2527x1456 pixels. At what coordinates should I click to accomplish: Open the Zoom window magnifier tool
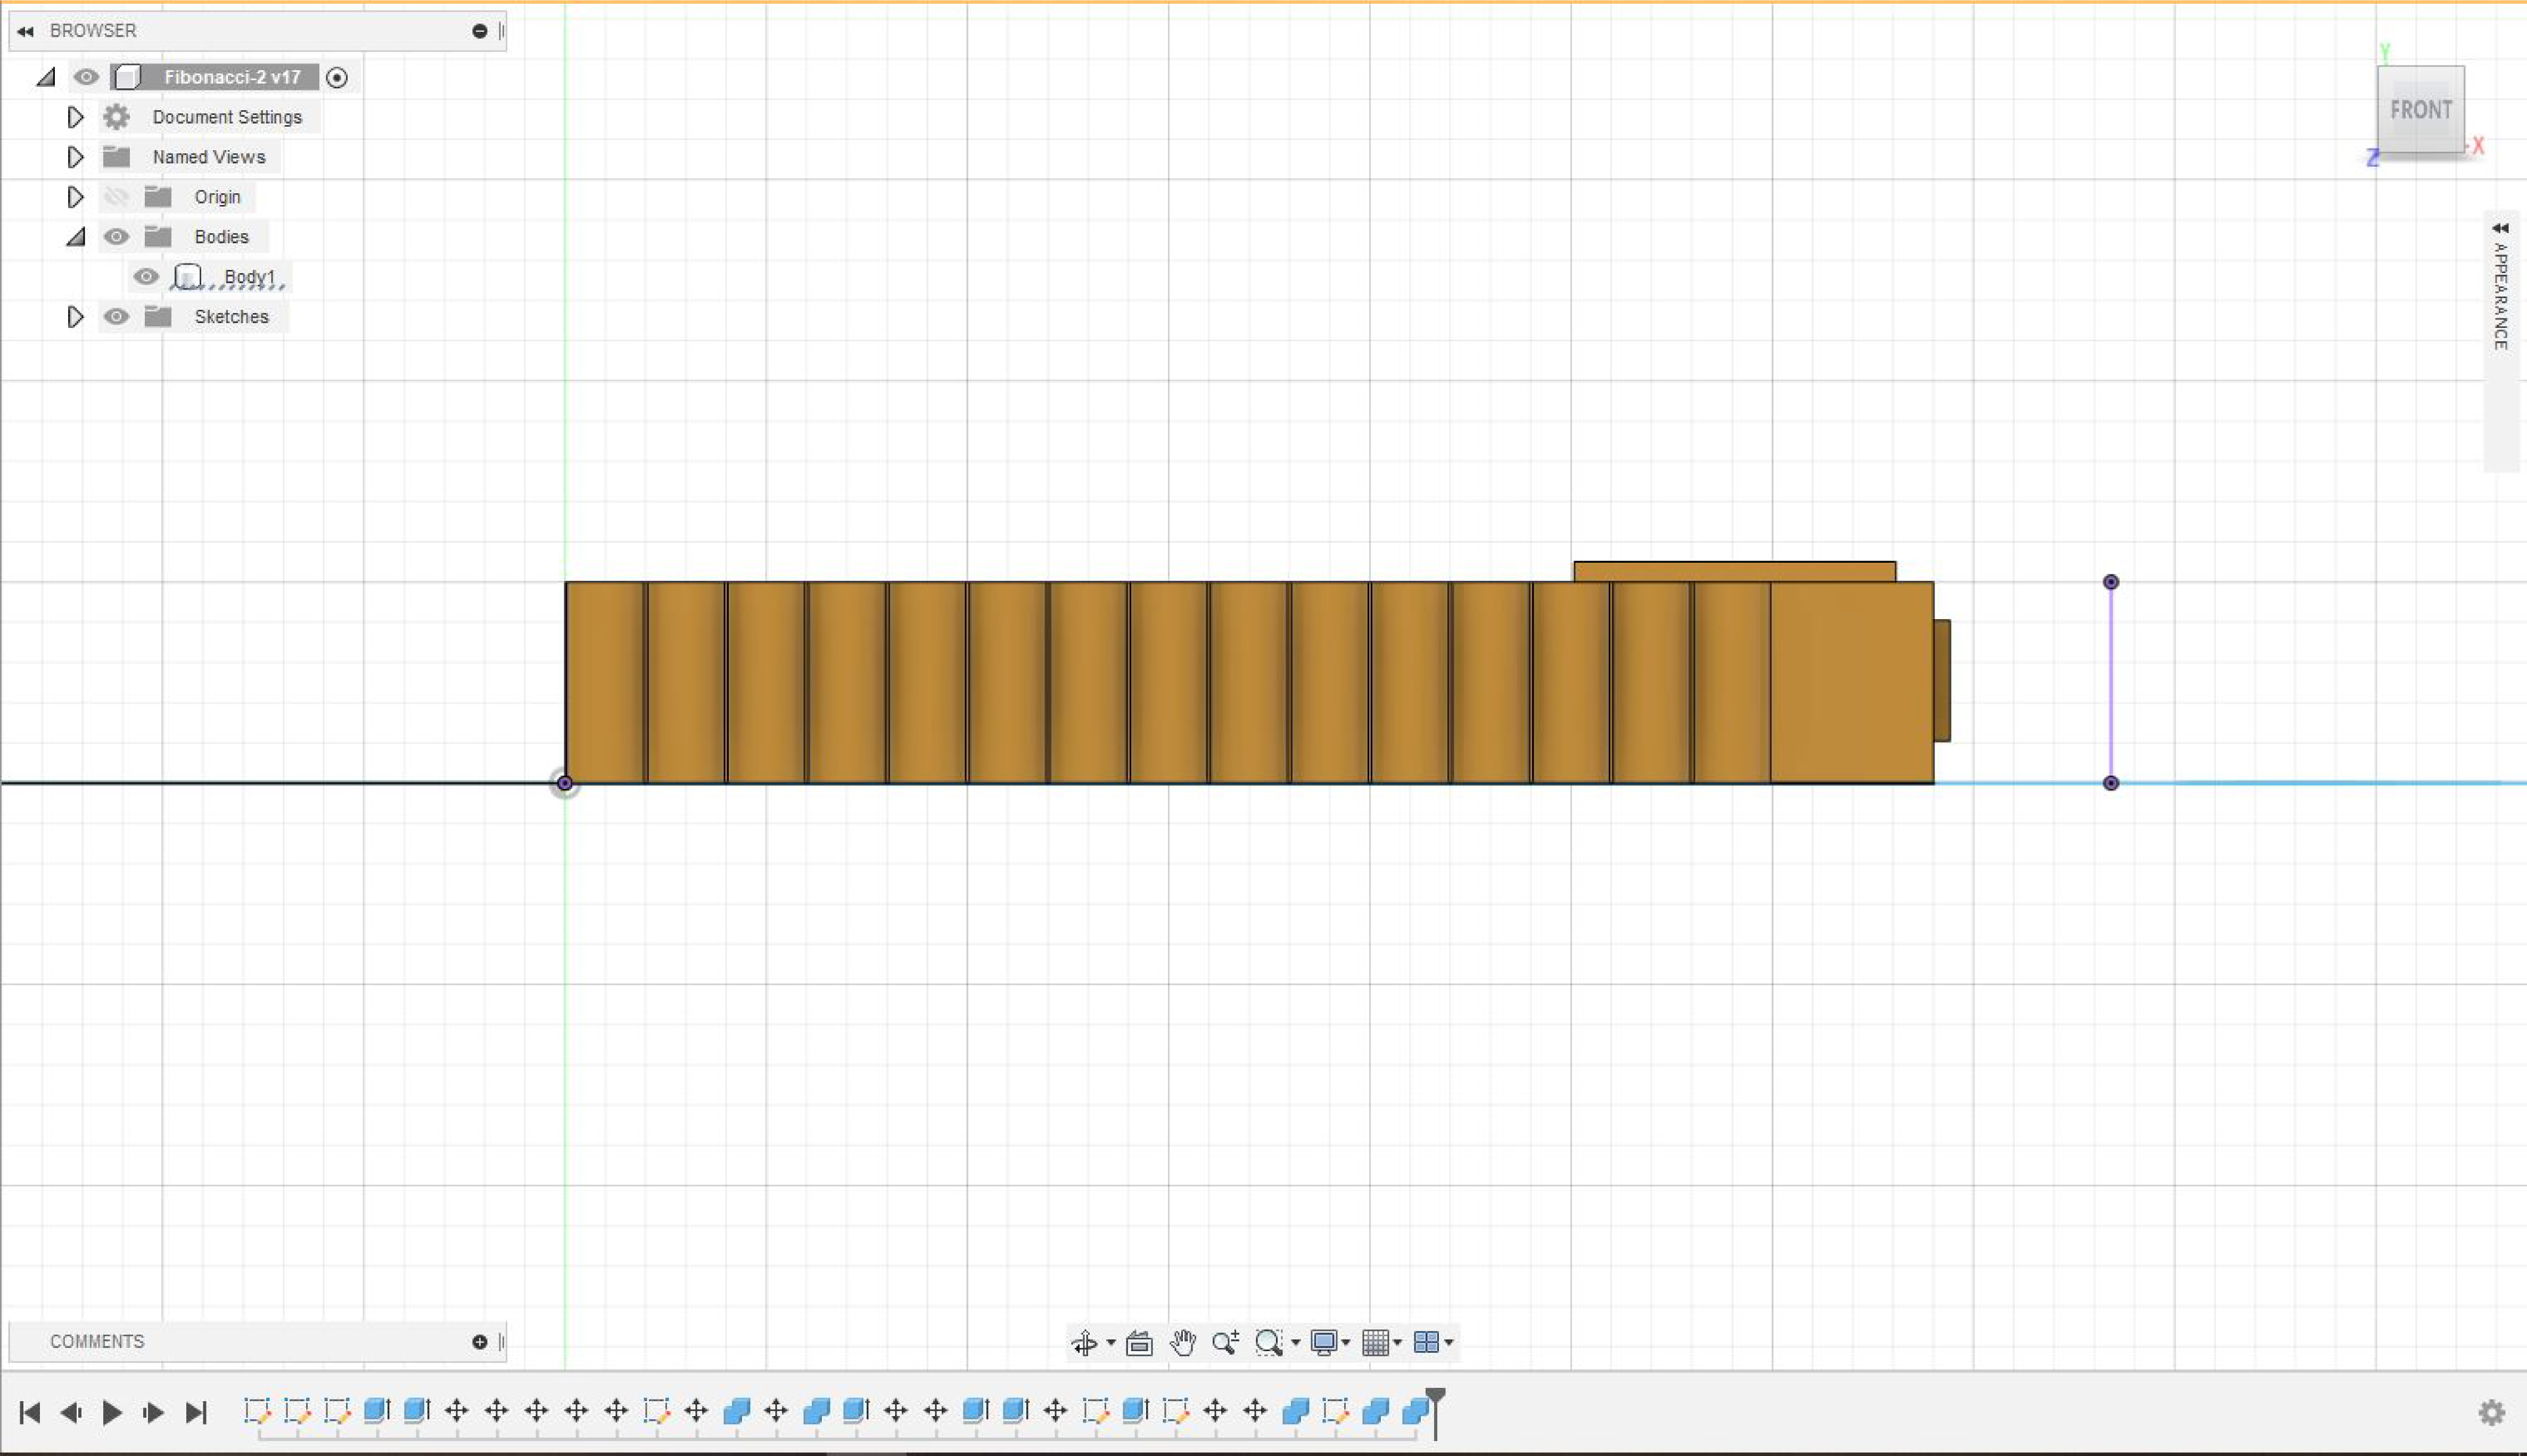click(x=1269, y=1343)
